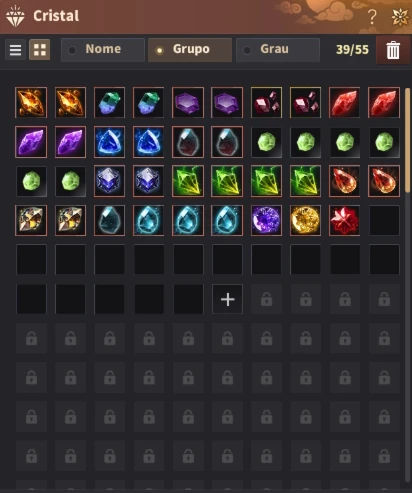Select the purple sparkling orb crystal
The height and width of the screenshot is (493, 412).
coord(266,220)
